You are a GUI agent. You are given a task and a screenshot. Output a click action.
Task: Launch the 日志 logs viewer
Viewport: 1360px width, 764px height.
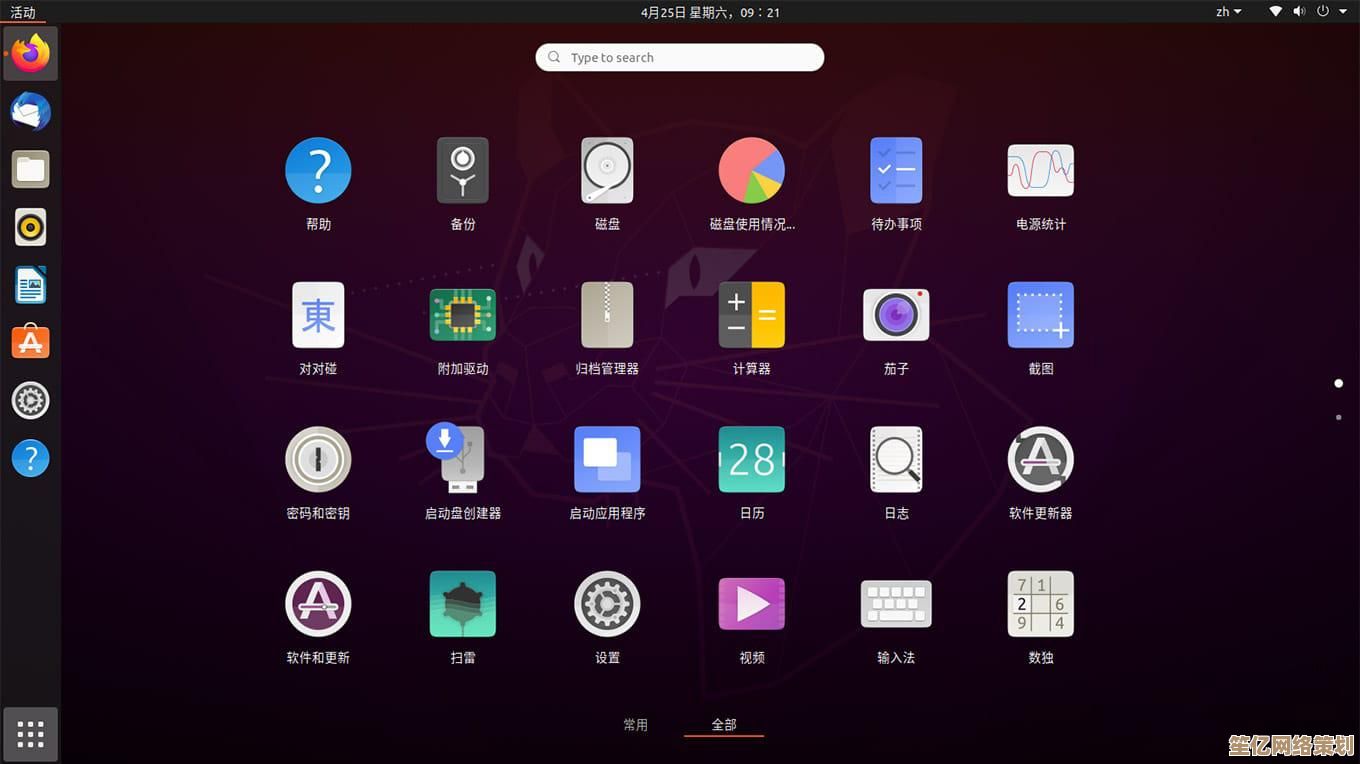(896, 460)
